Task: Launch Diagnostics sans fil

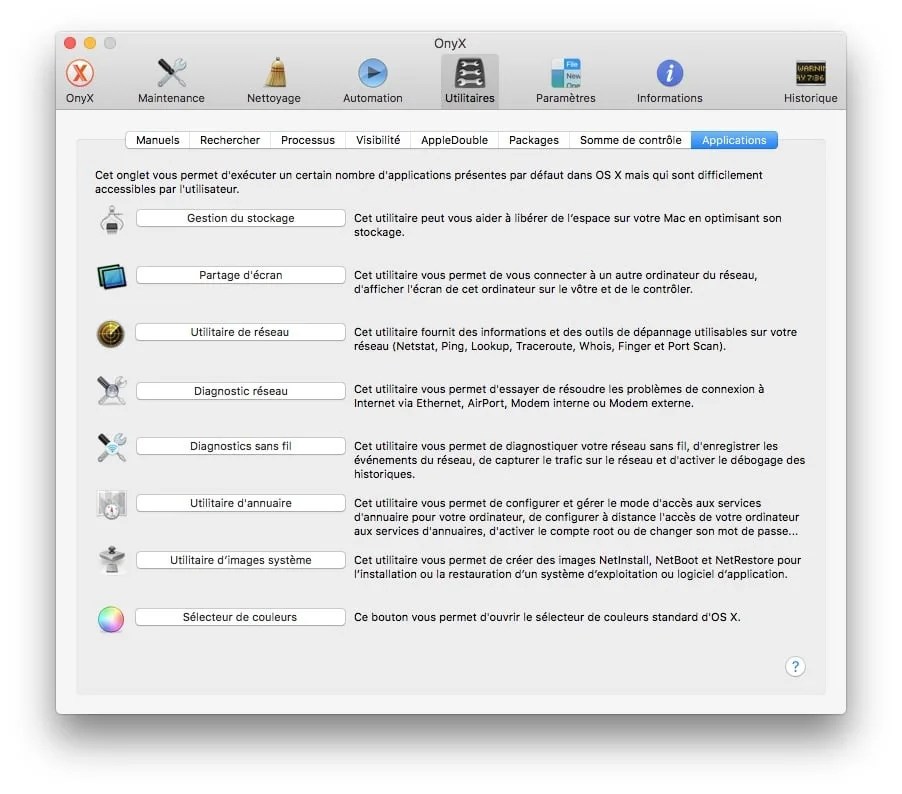Action: (240, 446)
